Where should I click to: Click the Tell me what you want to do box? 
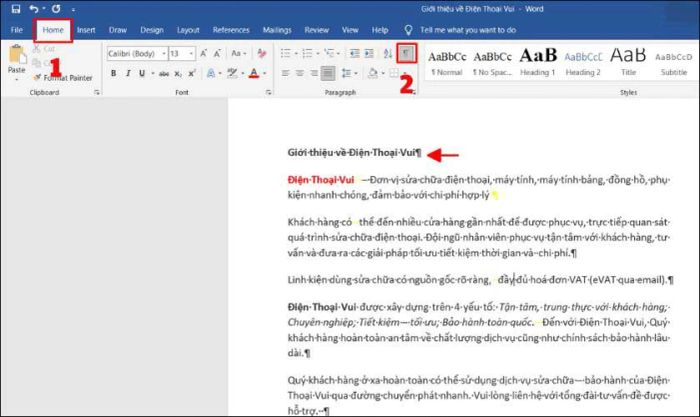click(x=468, y=30)
